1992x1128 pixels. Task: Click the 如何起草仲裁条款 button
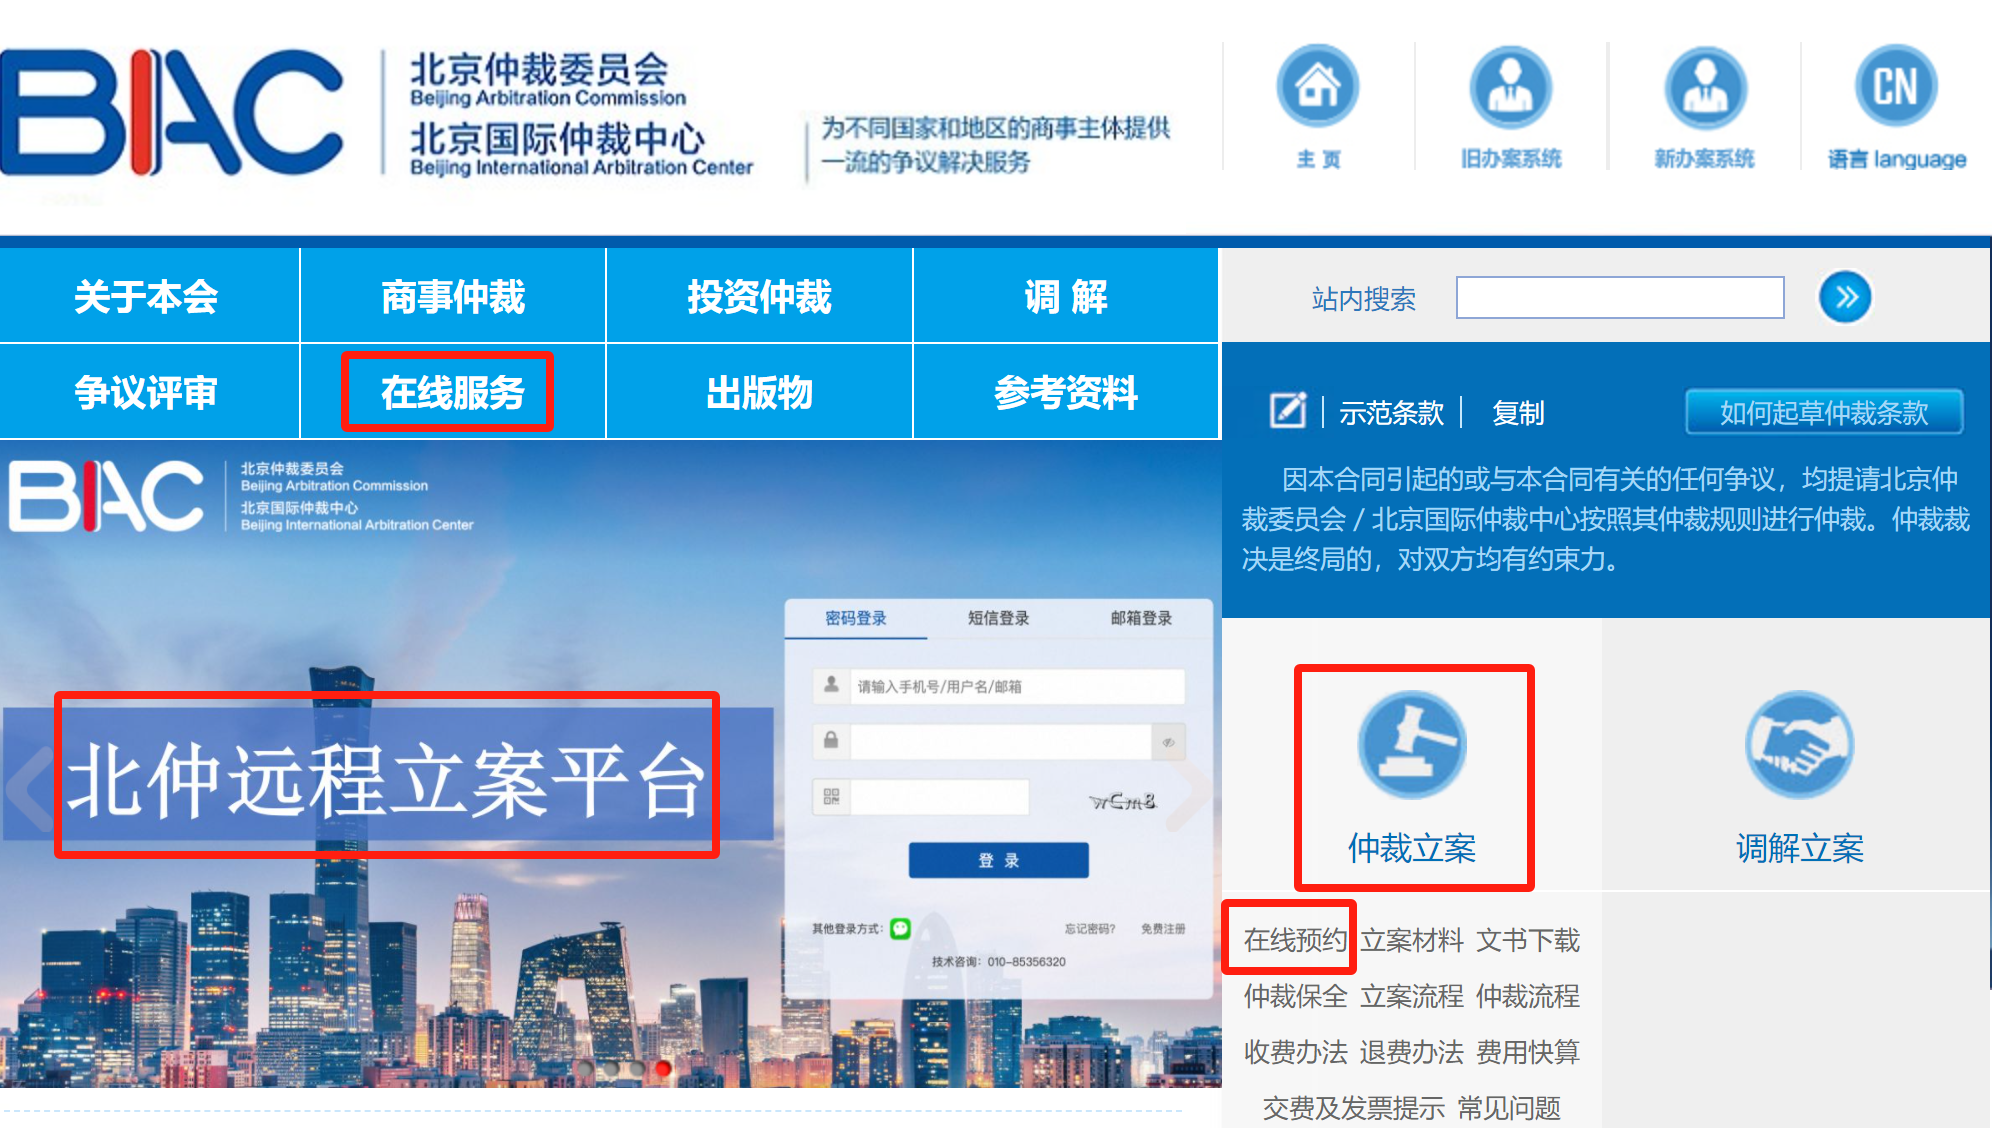(1824, 412)
